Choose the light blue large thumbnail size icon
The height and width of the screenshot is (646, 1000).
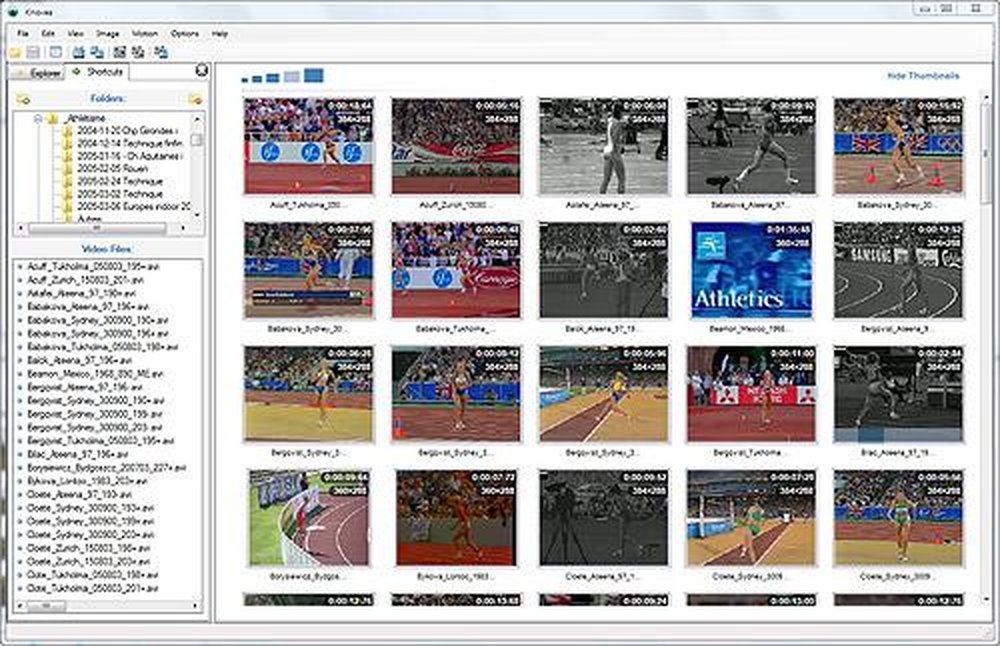[291, 77]
